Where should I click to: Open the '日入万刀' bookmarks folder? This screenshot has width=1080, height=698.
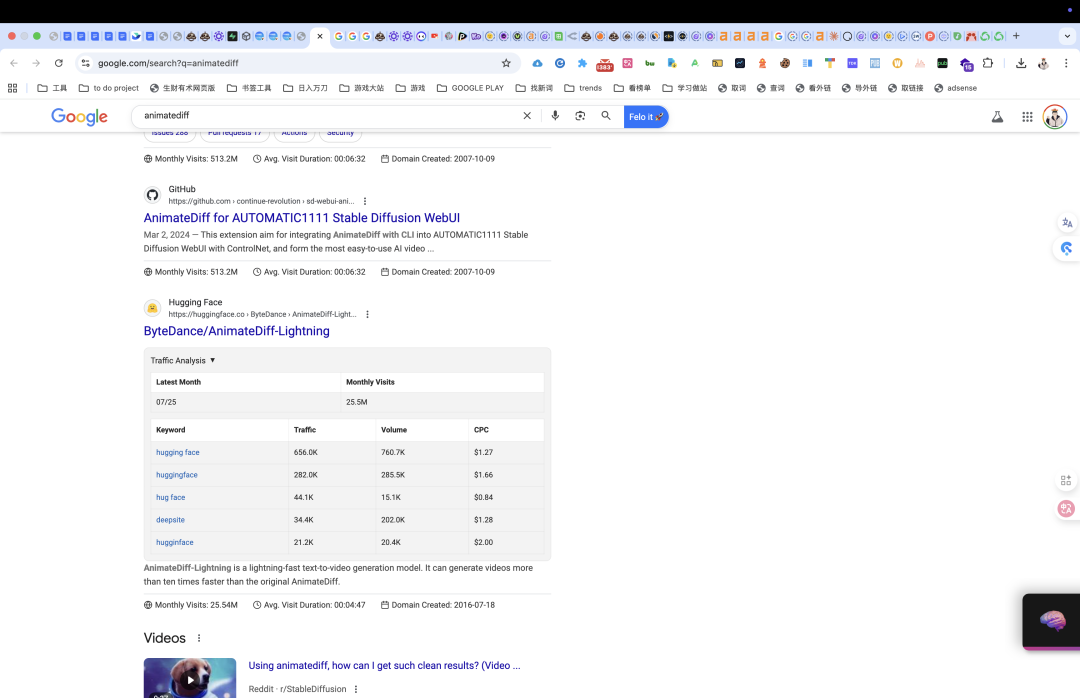point(305,88)
